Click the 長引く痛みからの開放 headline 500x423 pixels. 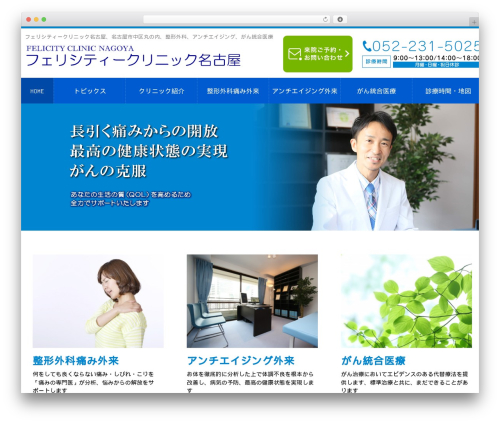click(144, 131)
